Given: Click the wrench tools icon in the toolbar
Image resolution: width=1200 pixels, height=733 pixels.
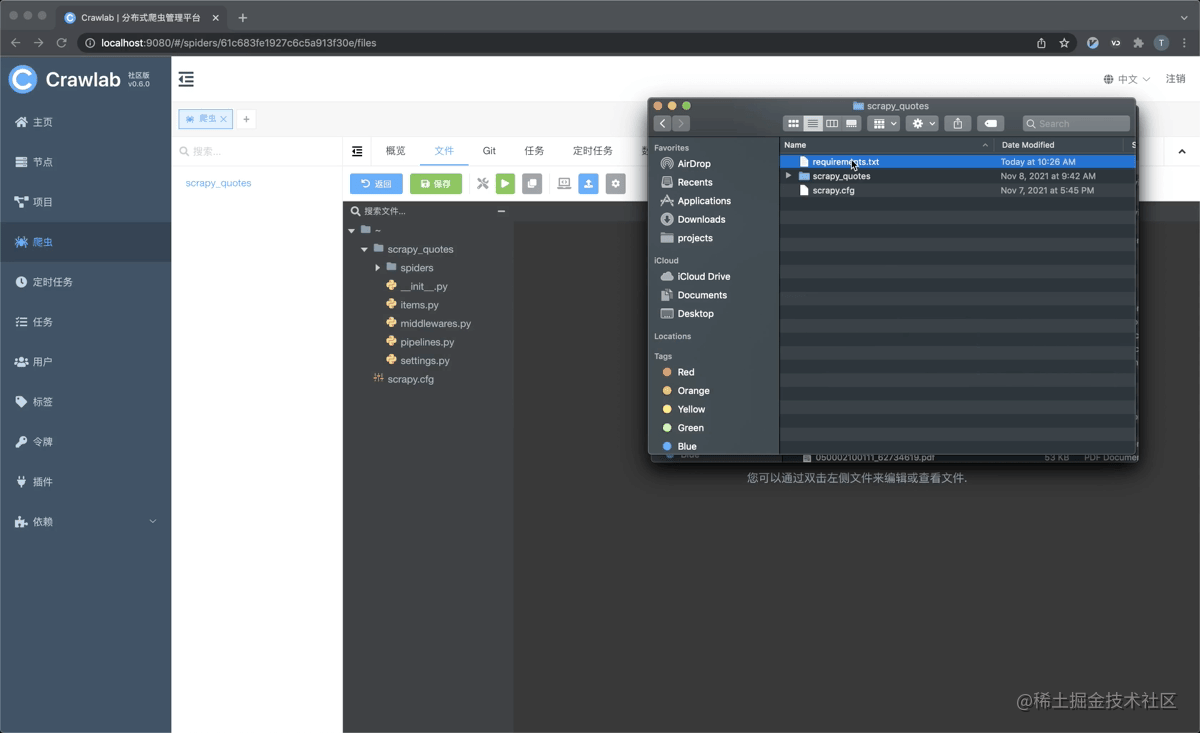Looking at the screenshot, I should point(482,184).
